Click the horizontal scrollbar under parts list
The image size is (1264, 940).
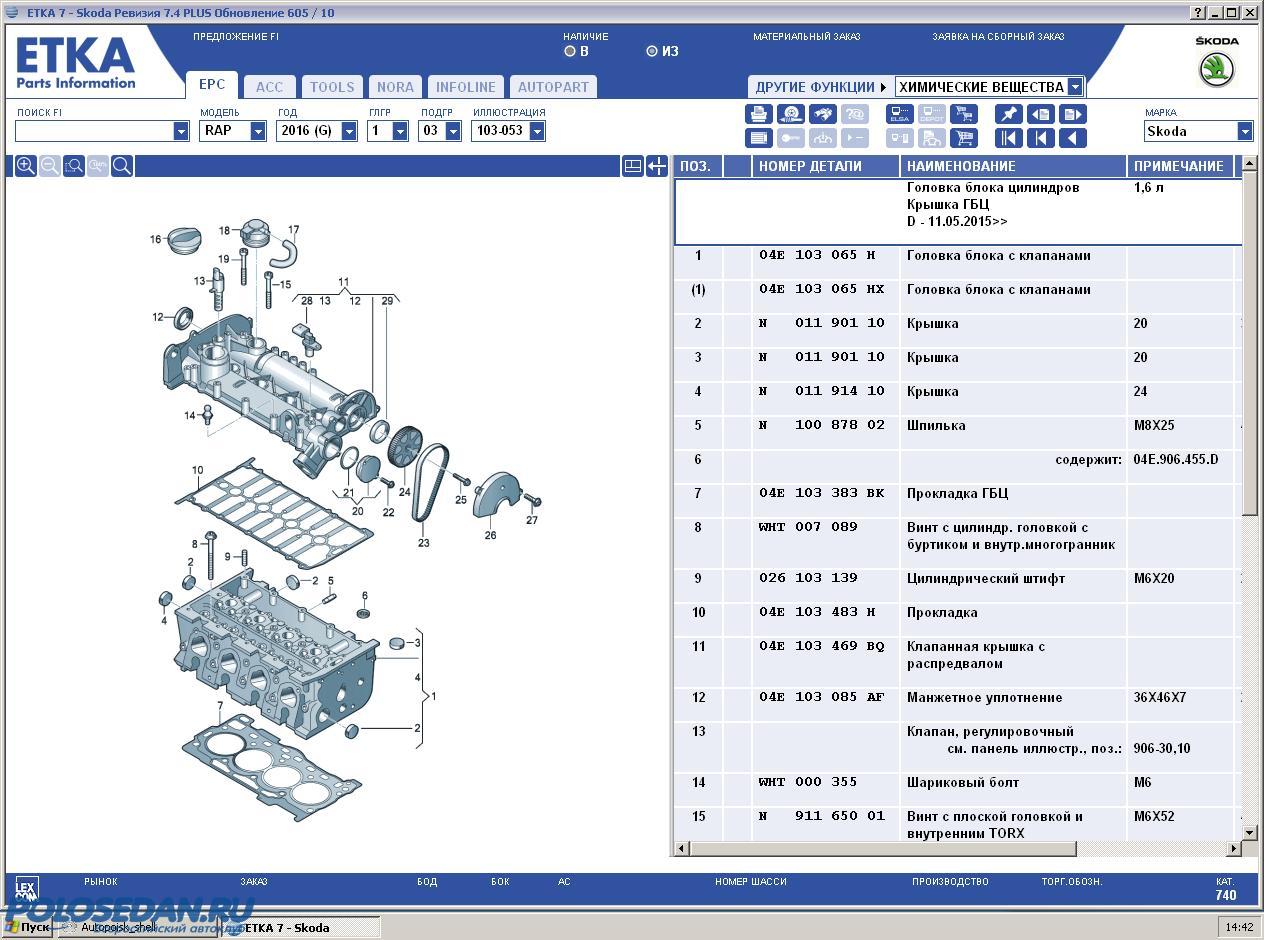880,849
